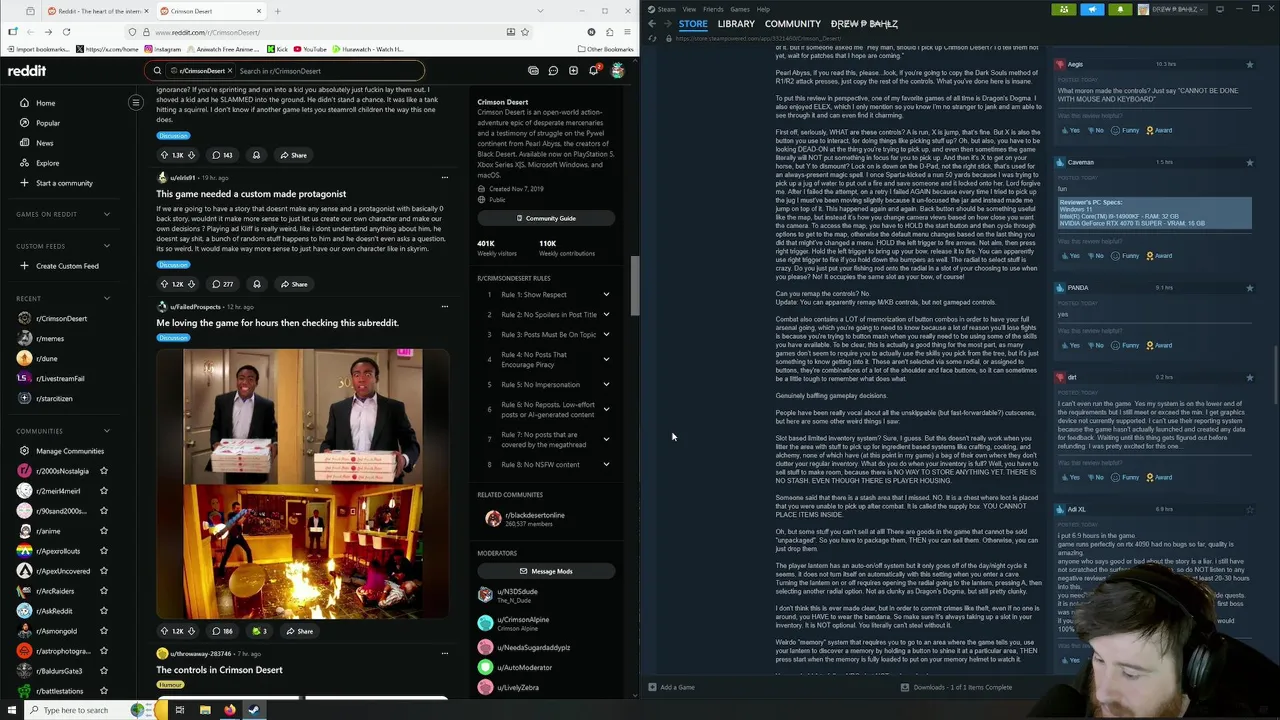Open Steam STORE tab
Viewport: 1280px width, 720px height.
(693, 24)
